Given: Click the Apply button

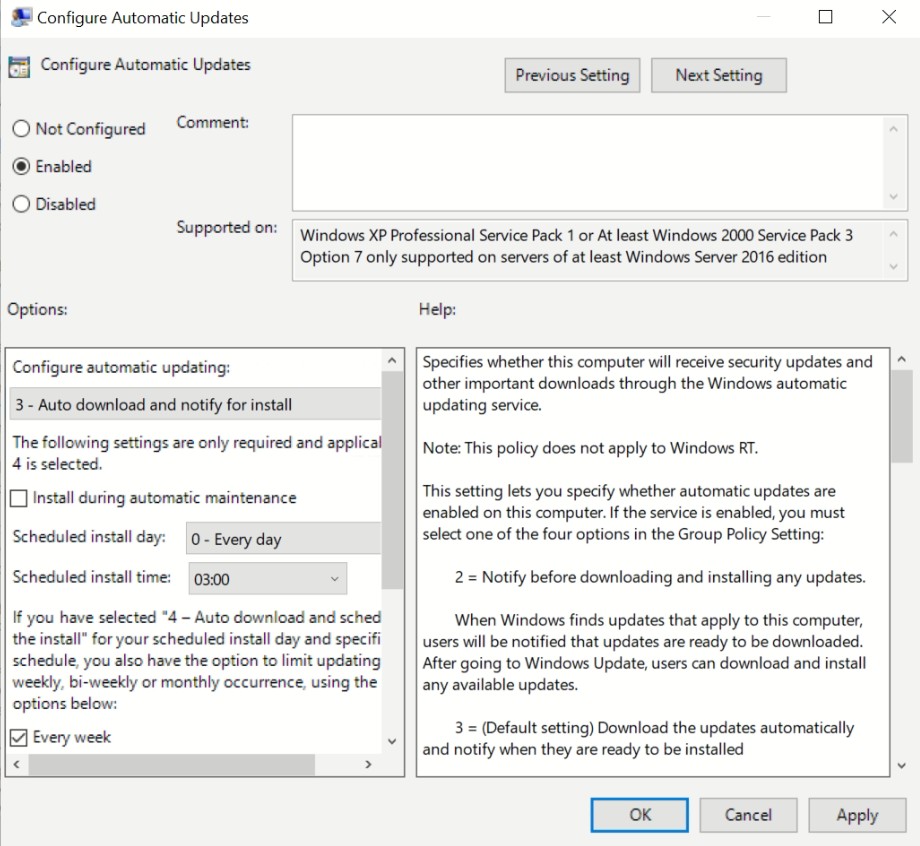Looking at the screenshot, I should (x=857, y=815).
